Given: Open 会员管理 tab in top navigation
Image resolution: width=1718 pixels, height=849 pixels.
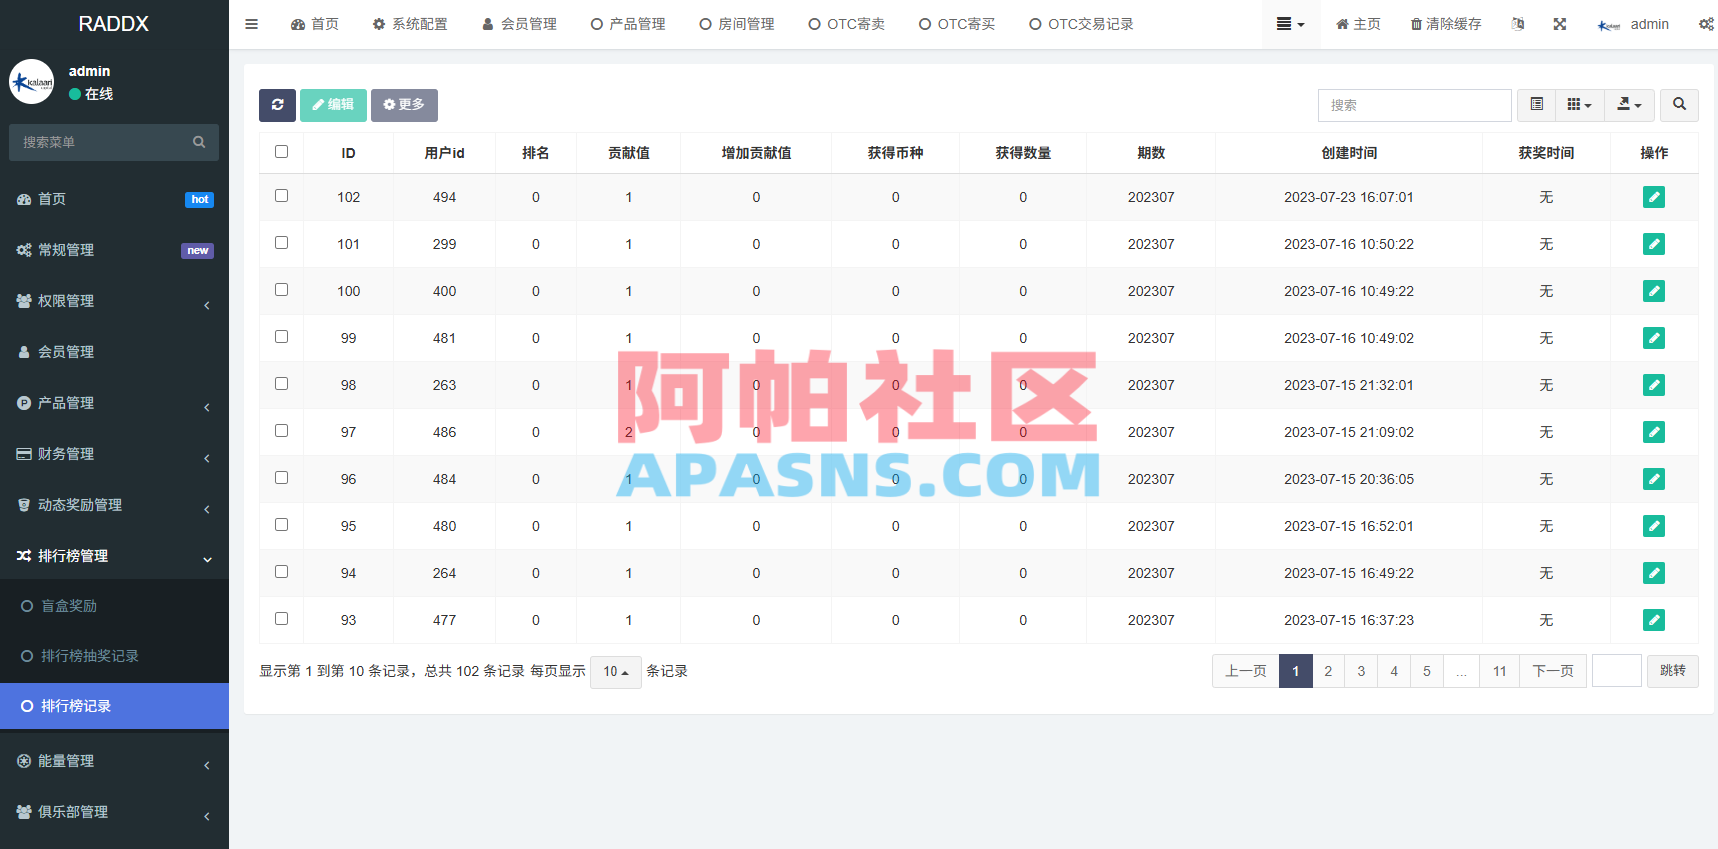Looking at the screenshot, I should point(519,24).
